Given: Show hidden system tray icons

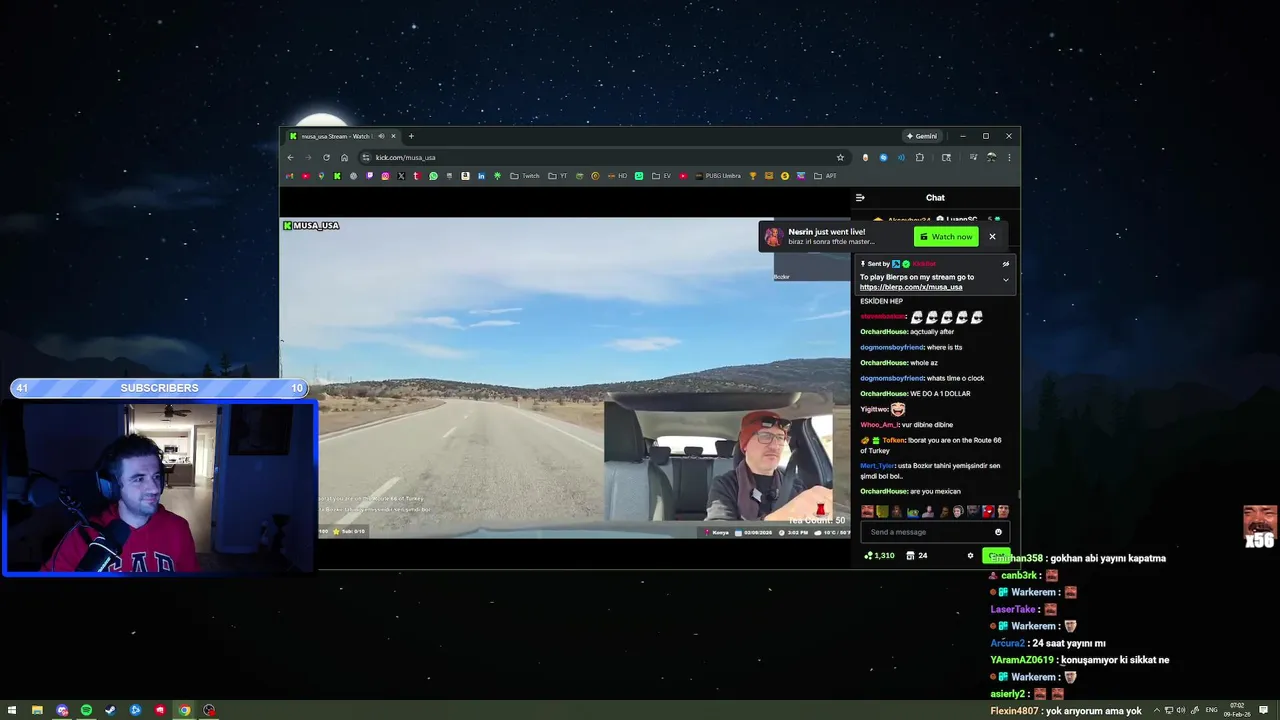Looking at the screenshot, I should click(1157, 710).
